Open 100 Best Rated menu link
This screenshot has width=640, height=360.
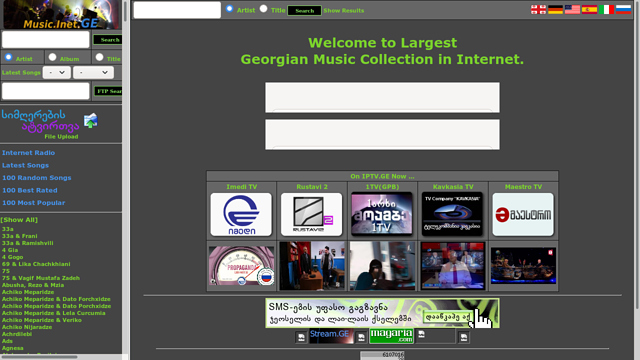tap(29, 190)
